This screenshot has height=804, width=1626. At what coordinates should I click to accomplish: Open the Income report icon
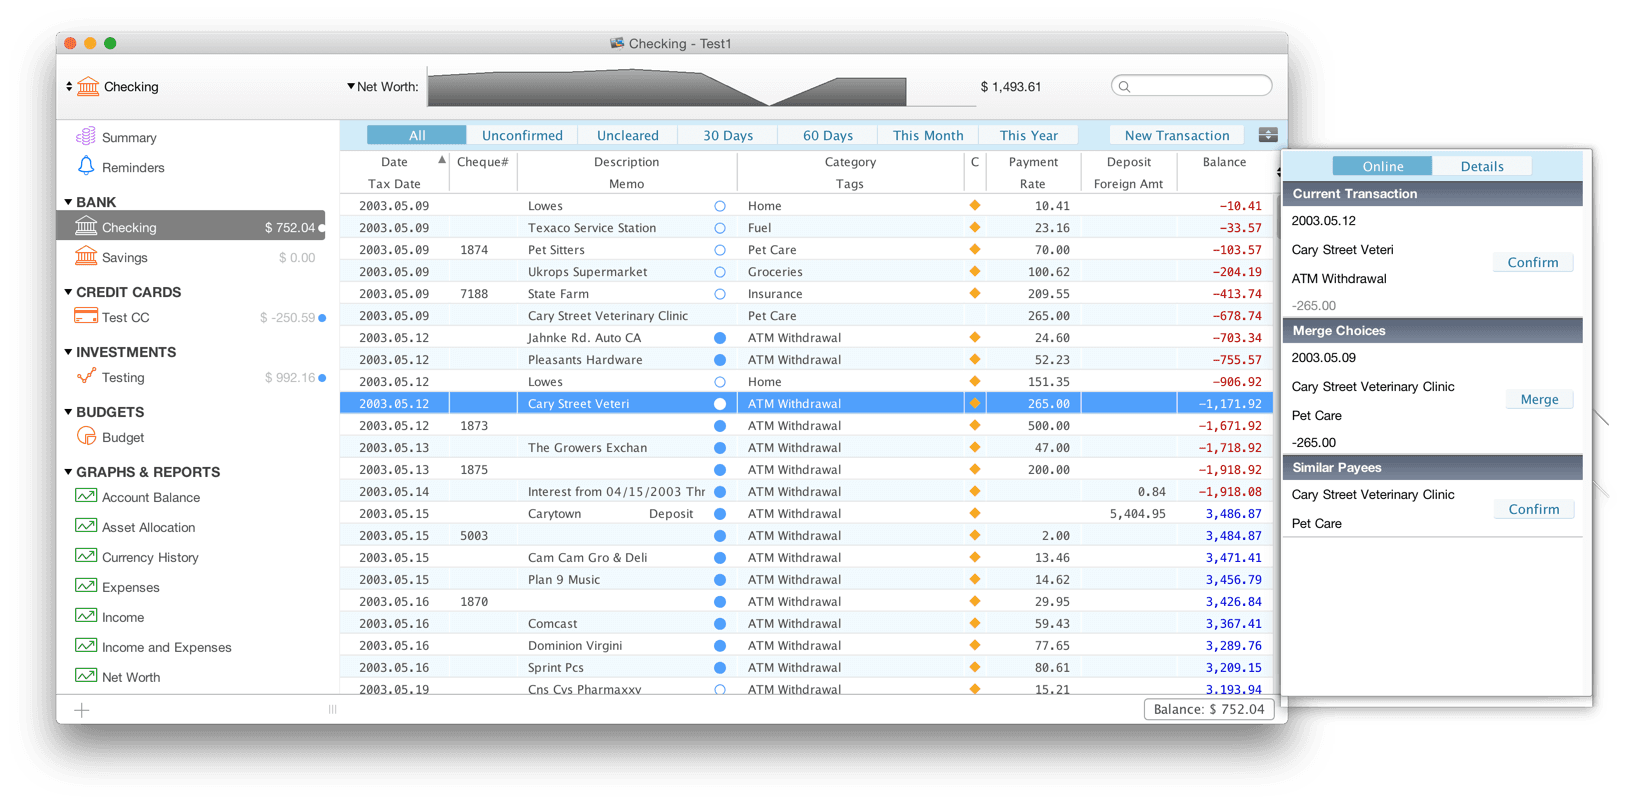click(86, 616)
